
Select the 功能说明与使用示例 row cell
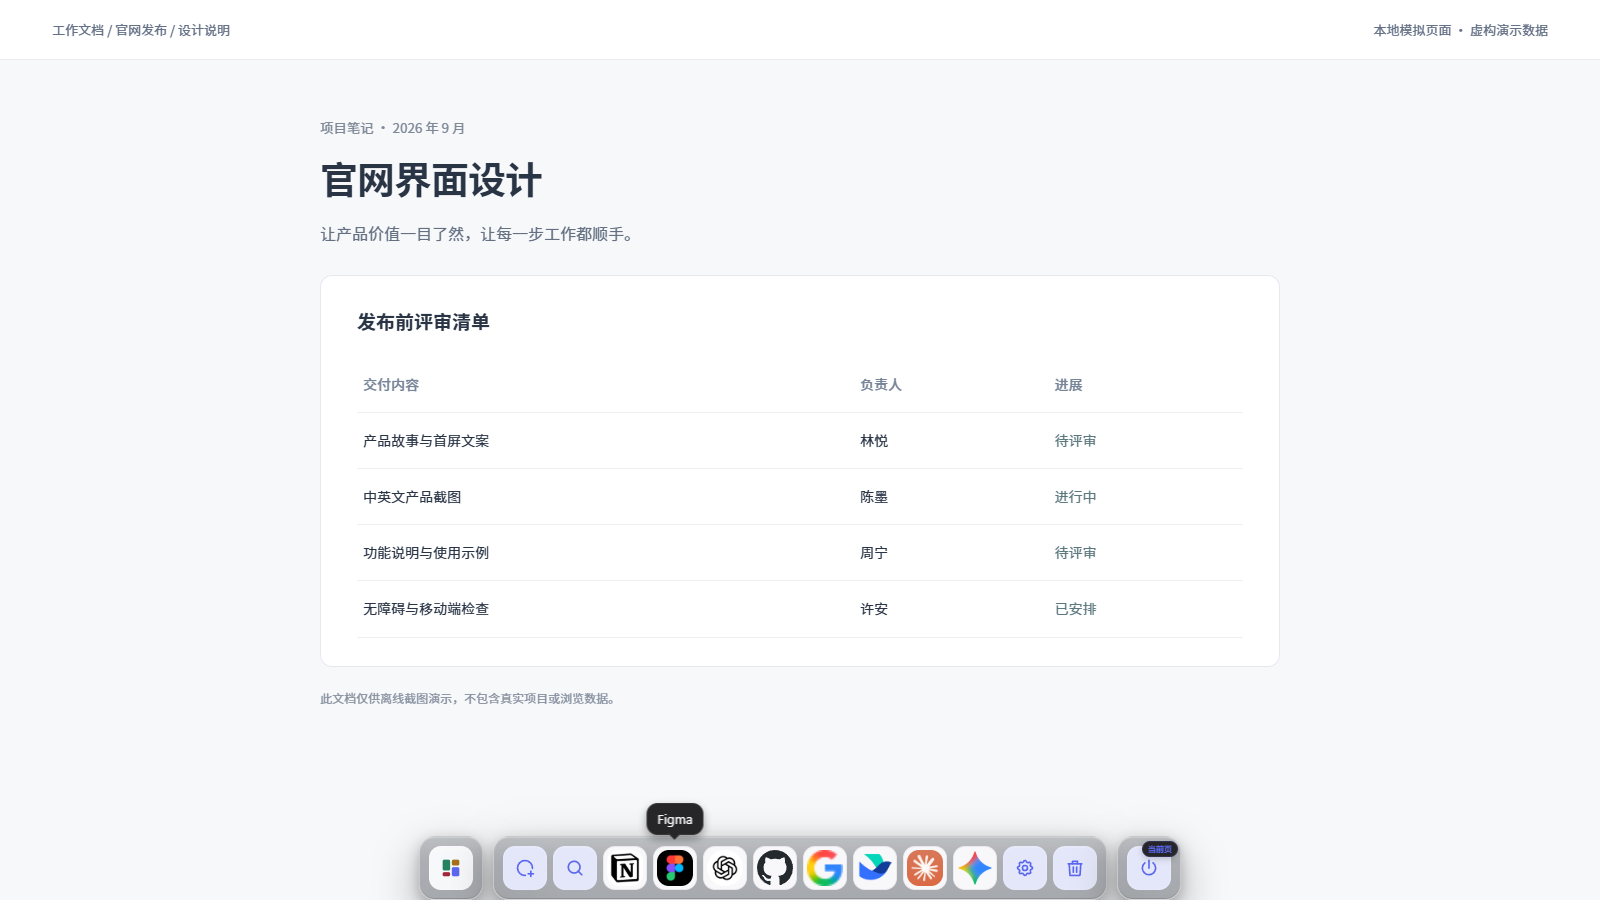tap(426, 553)
